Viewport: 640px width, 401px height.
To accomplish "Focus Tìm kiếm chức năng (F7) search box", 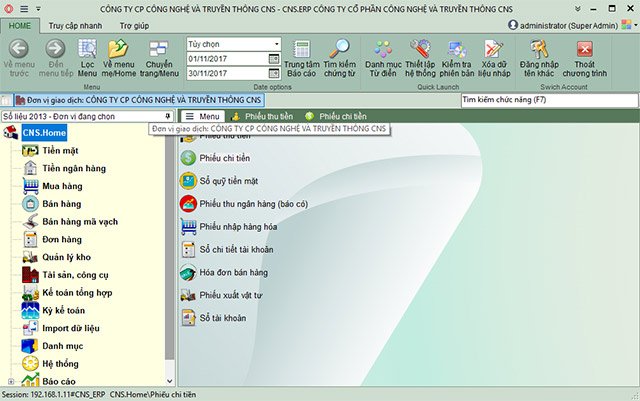I will [549, 100].
